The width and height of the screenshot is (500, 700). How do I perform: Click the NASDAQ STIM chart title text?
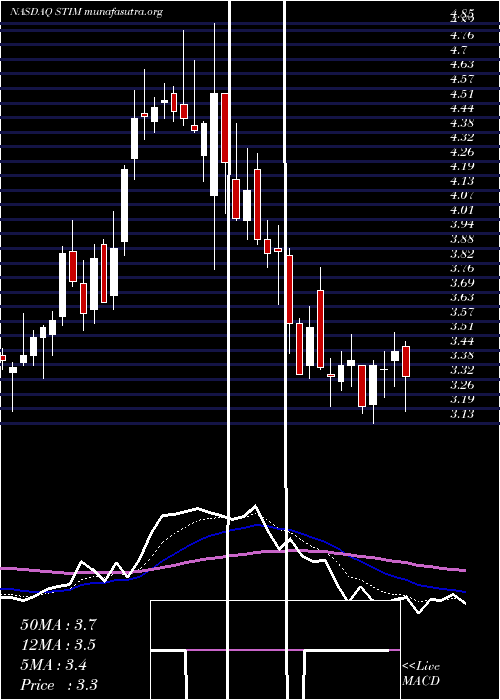[x=85, y=12]
